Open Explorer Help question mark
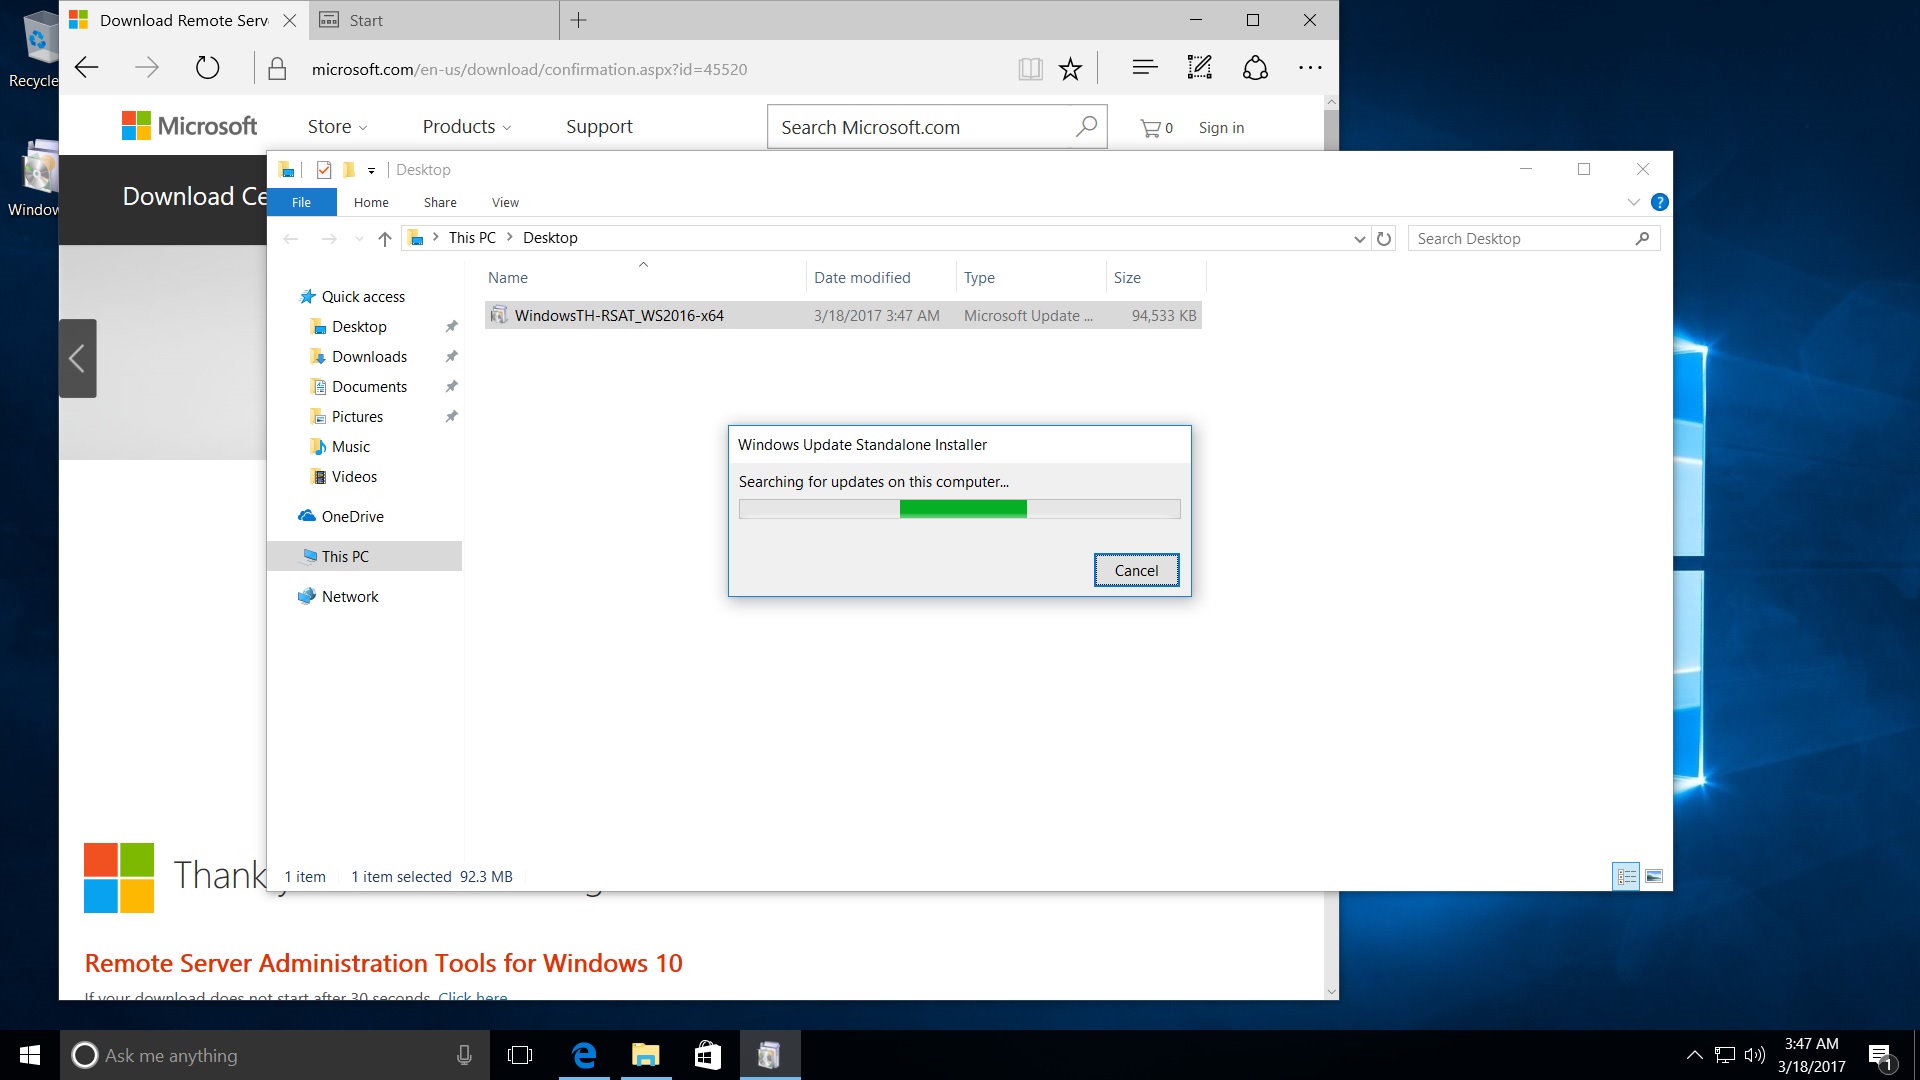The image size is (1920, 1080). [x=1659, y=202]
